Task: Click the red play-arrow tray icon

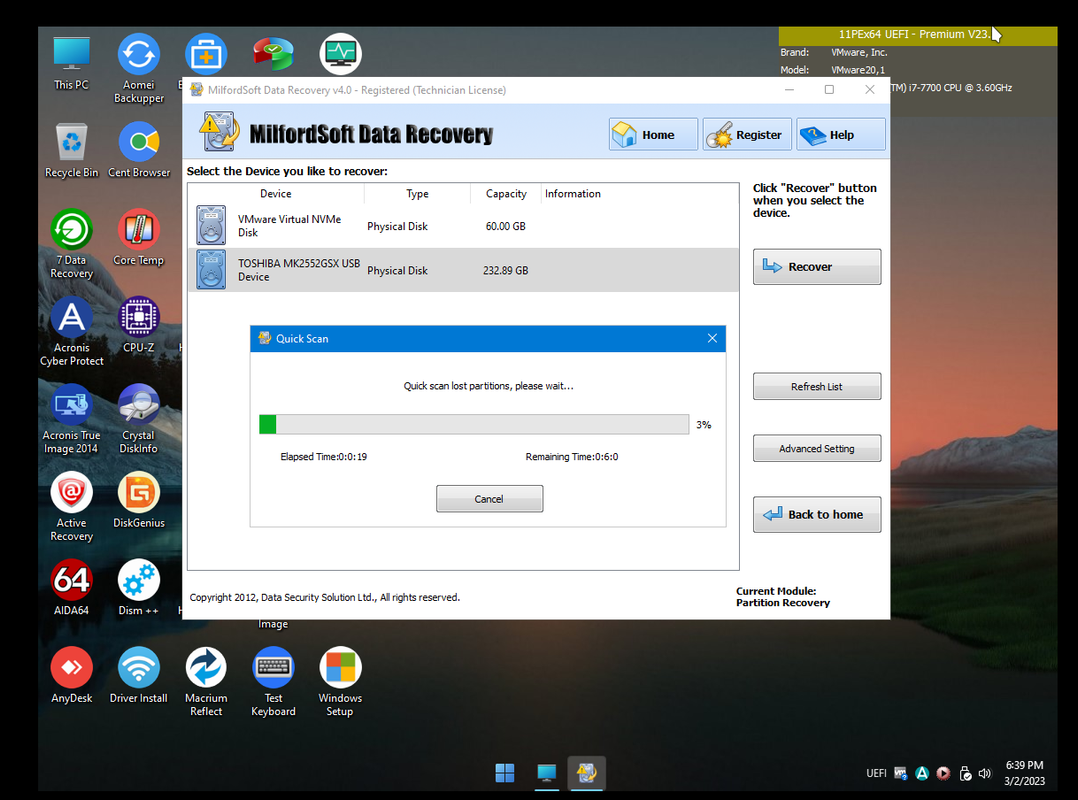Action: (x=943, y=773)
